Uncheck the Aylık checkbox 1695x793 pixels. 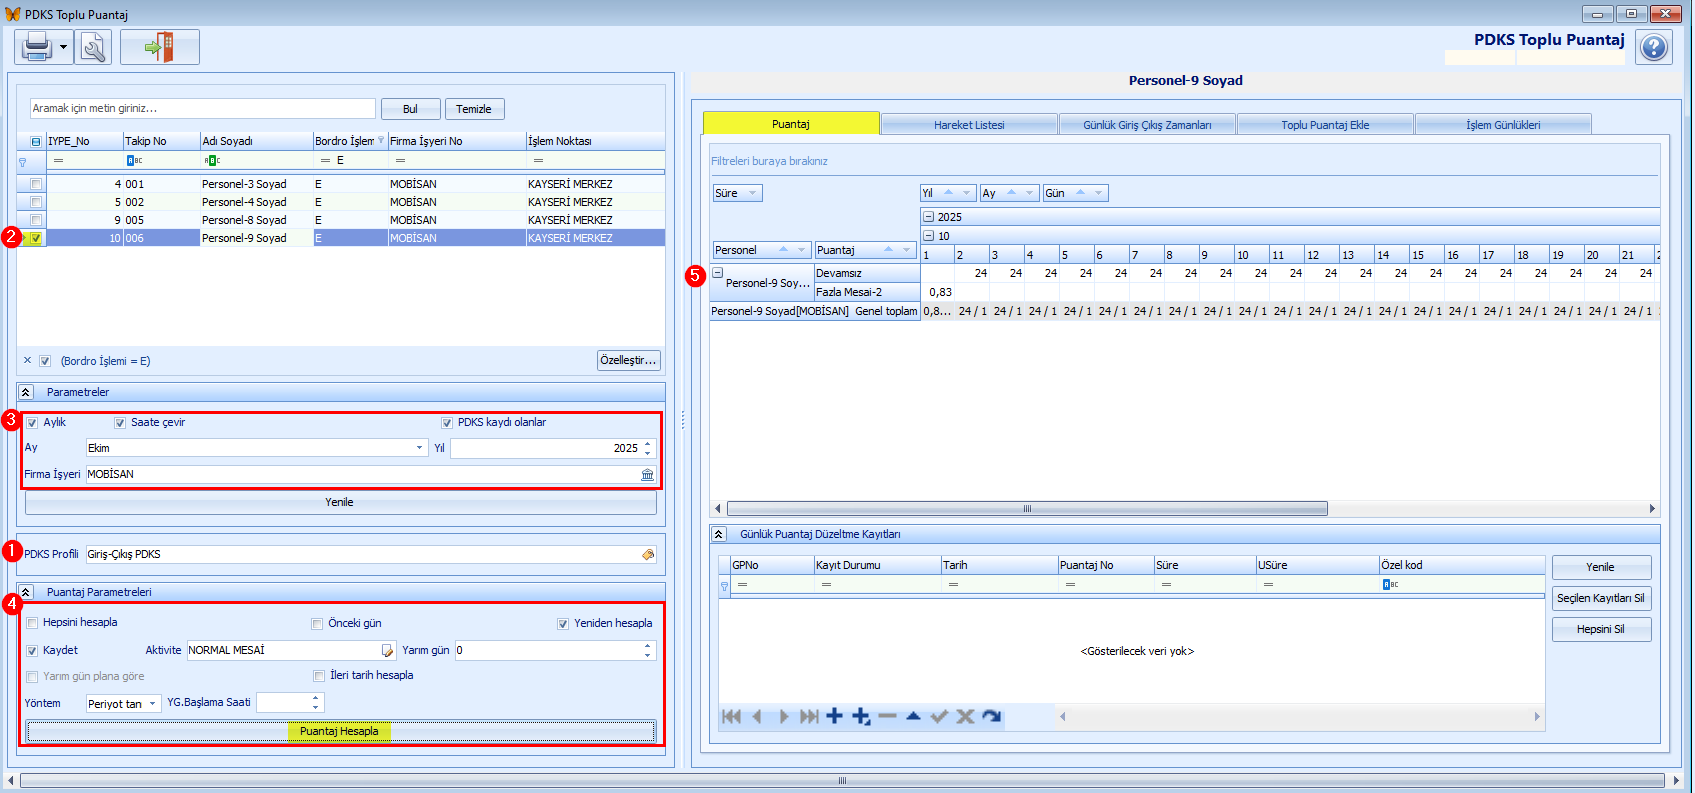32,423
